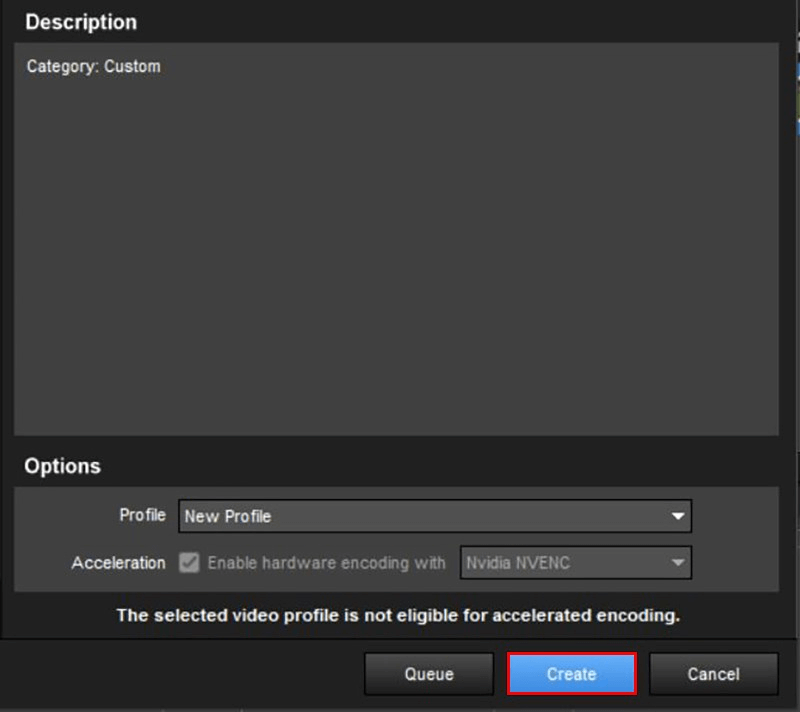Click the Enable hardware encoding with label
800x712 pixels.
(x=326, y=563)
